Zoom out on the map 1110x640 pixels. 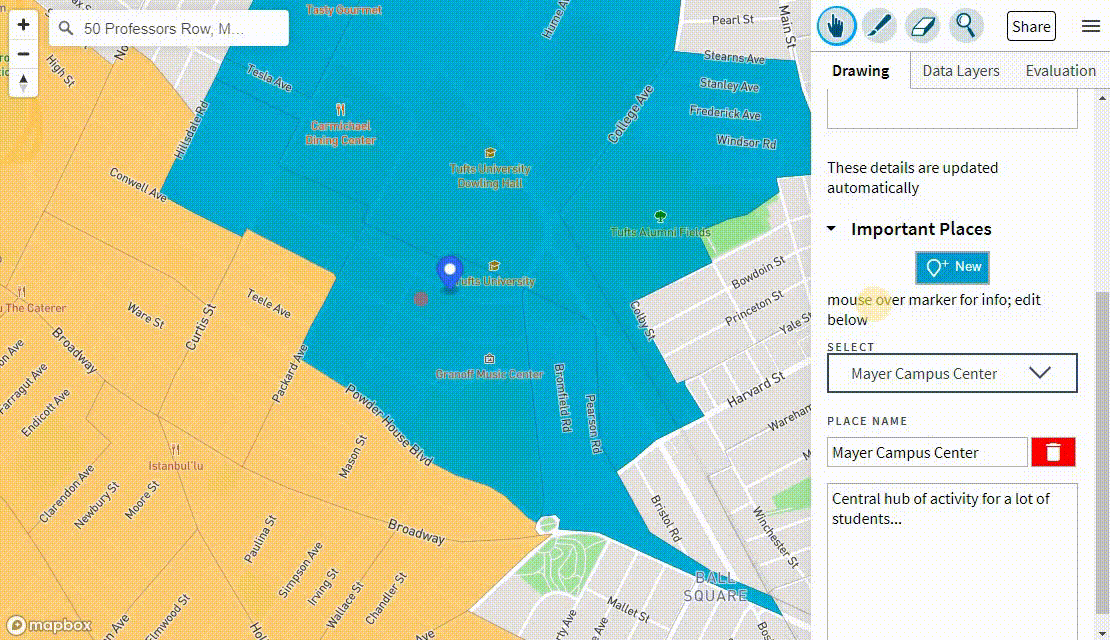(x=22, y=52)
